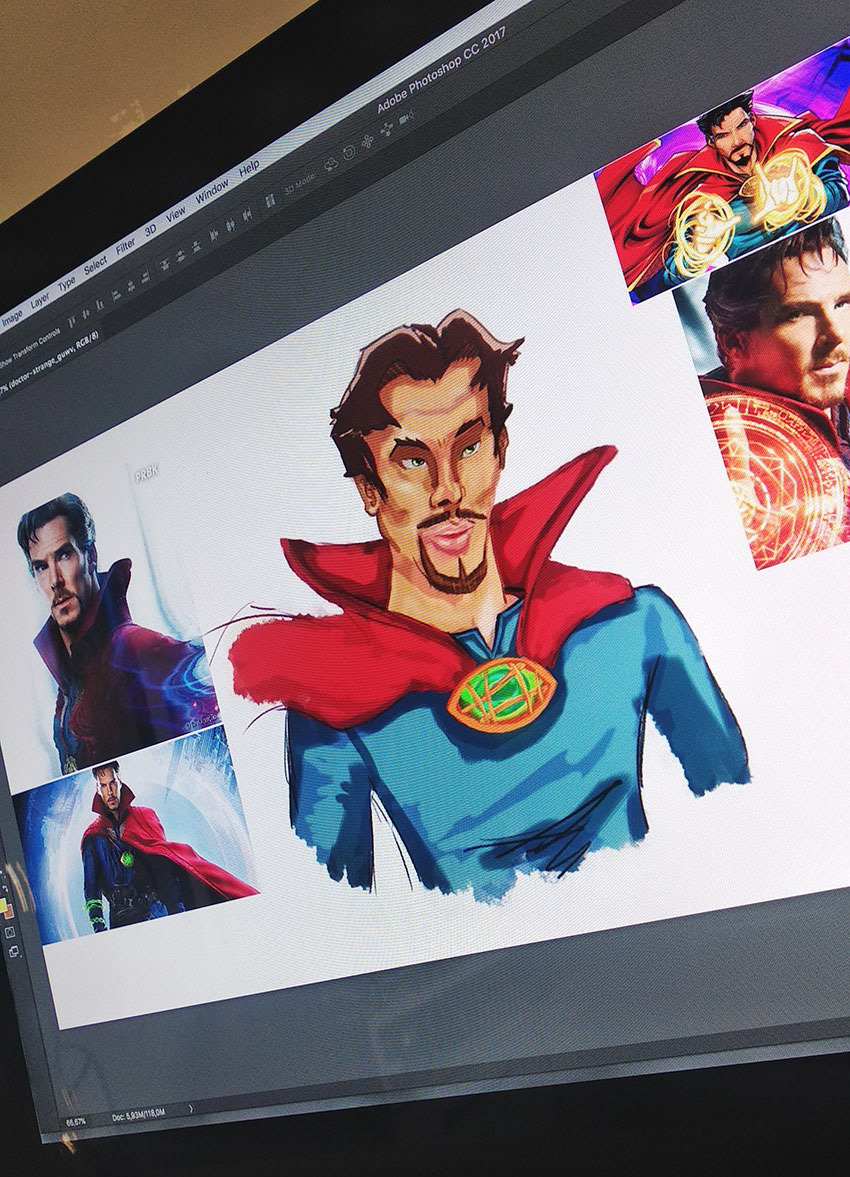Click Distribute Bottom Edges icon
Image resolution: width=850 pixels, height=1177 pixels.
pyautogui.click(x=196, y=246)
